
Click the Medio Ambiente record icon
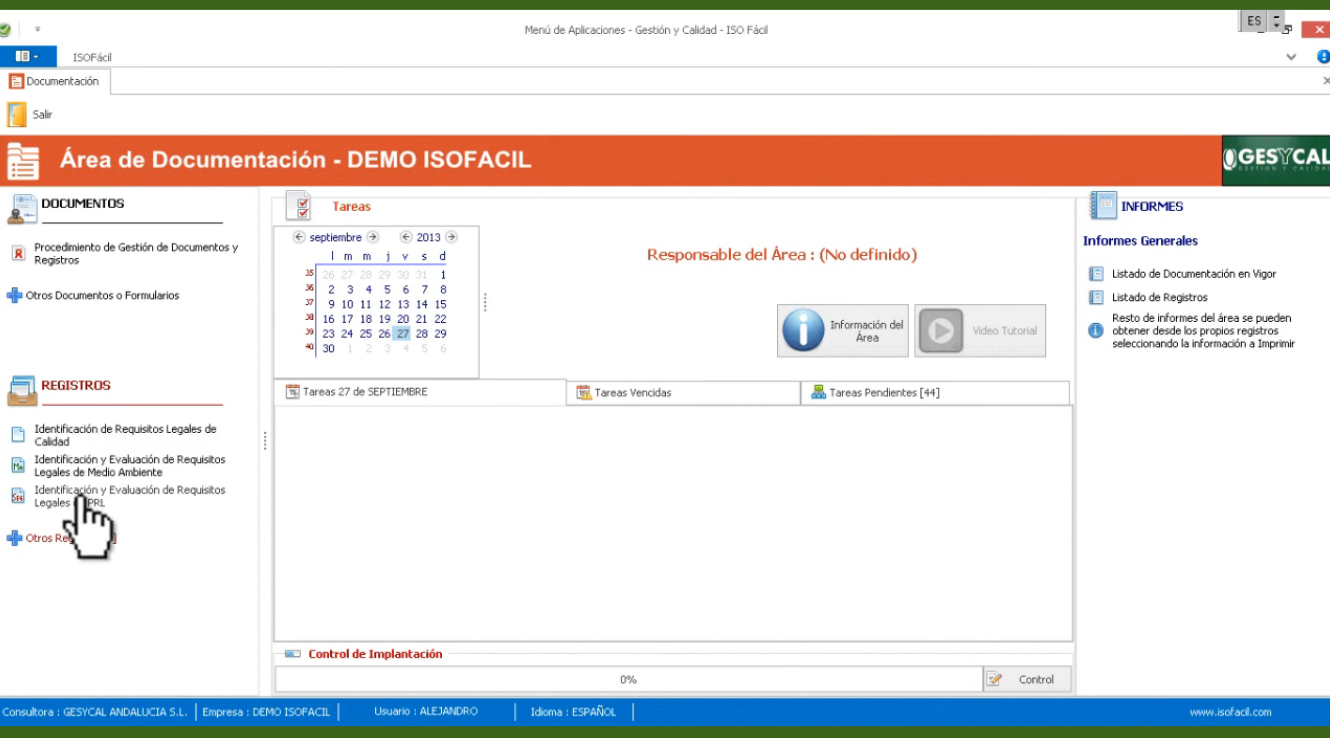(17, 465)
